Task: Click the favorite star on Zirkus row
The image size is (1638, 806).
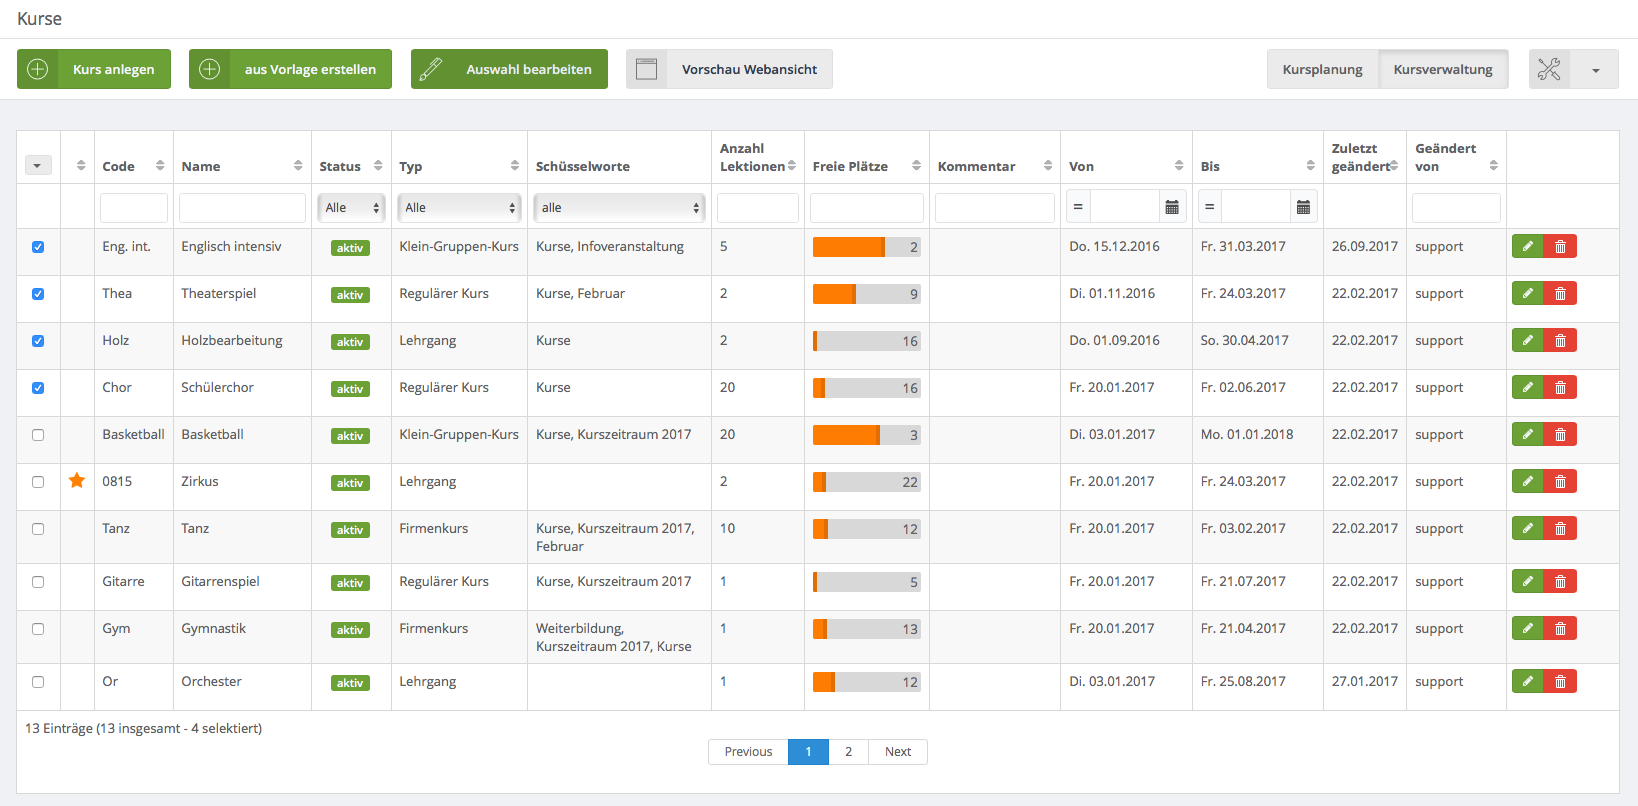Action: tap(77, 481)
